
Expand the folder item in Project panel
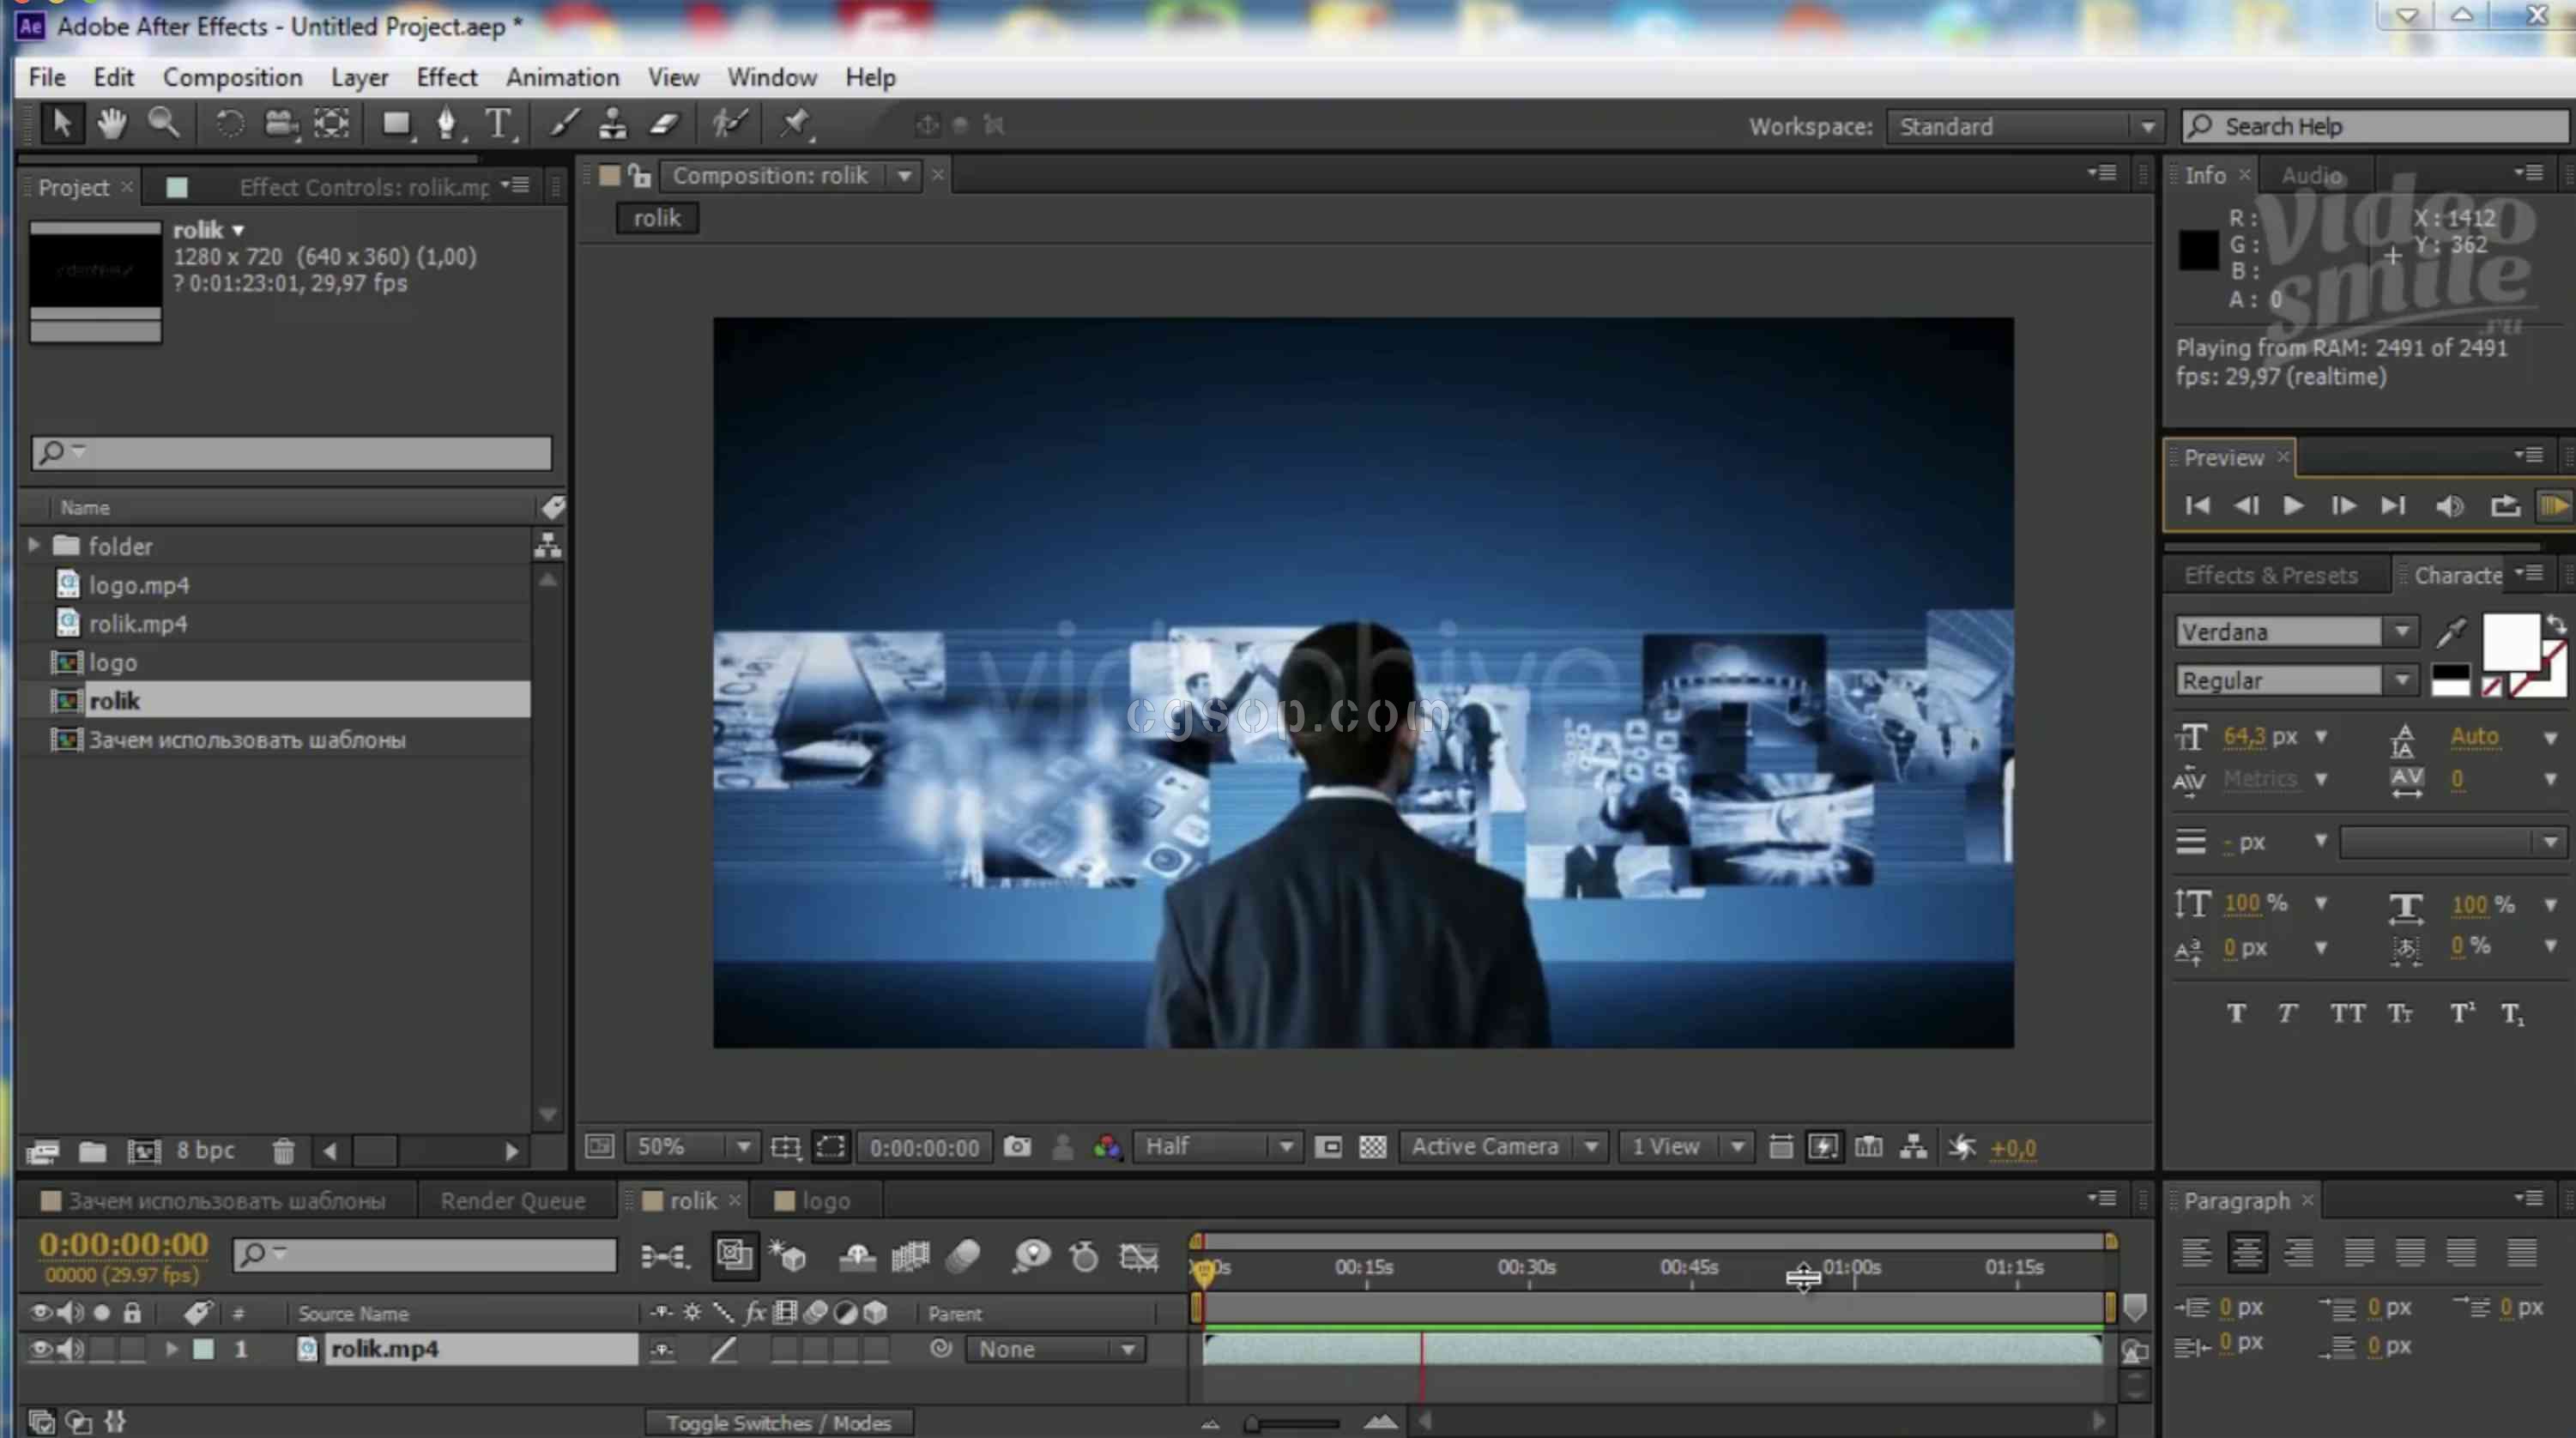(34, 545)
